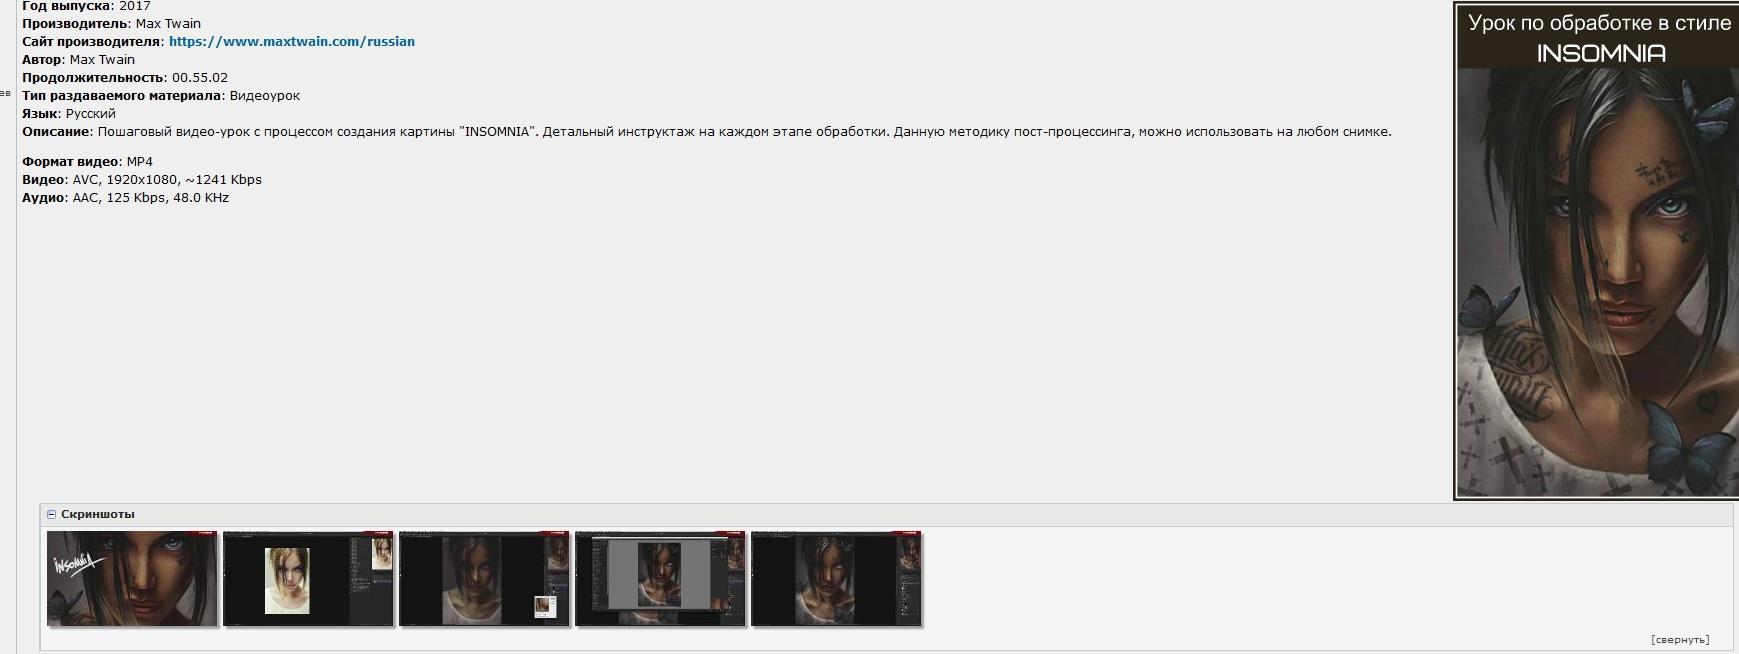Collapse the Скриншоты spoiler with minus icon
1739x654 pixels.
point(52,514)
